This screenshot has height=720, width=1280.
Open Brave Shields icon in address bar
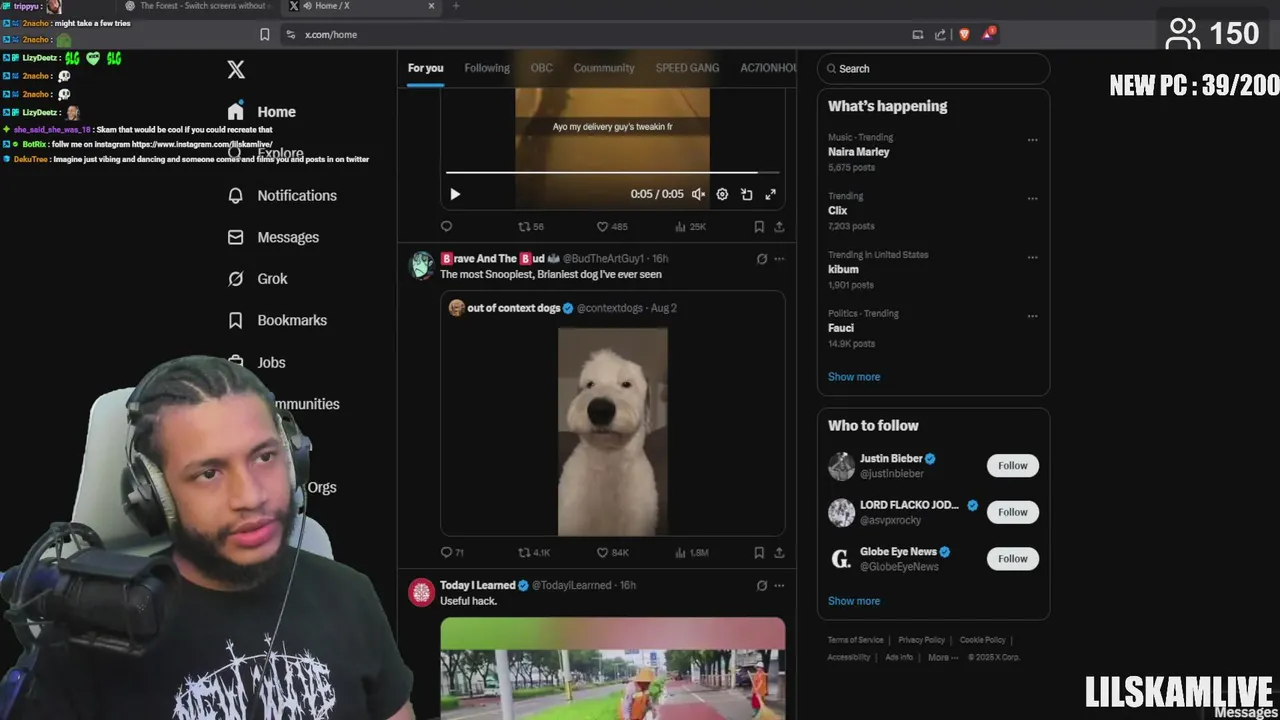coord(964,34)
